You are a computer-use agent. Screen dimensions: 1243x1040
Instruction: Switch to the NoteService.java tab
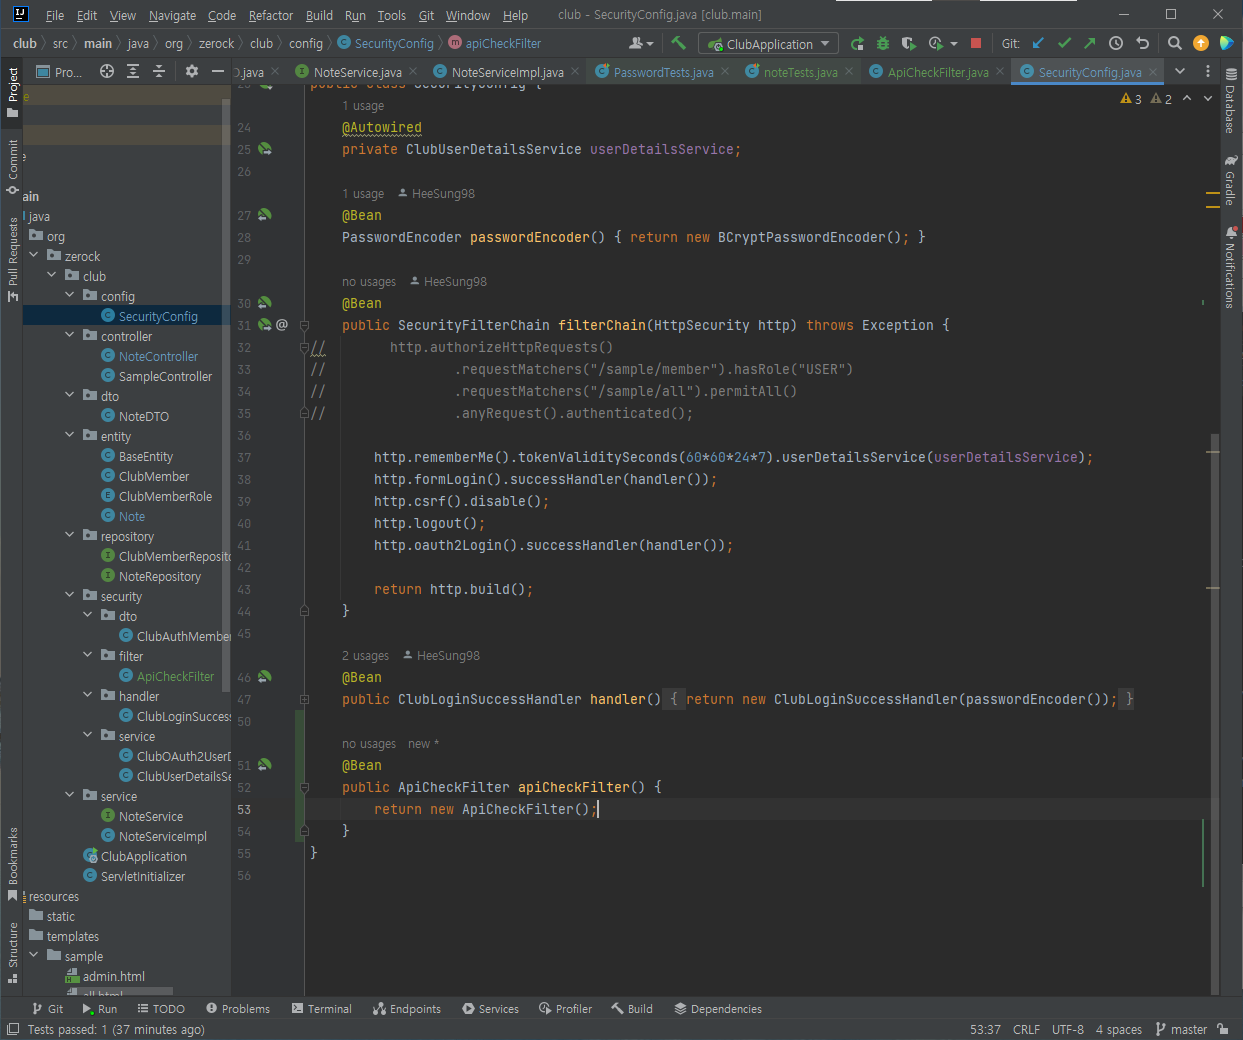[357, 72]
